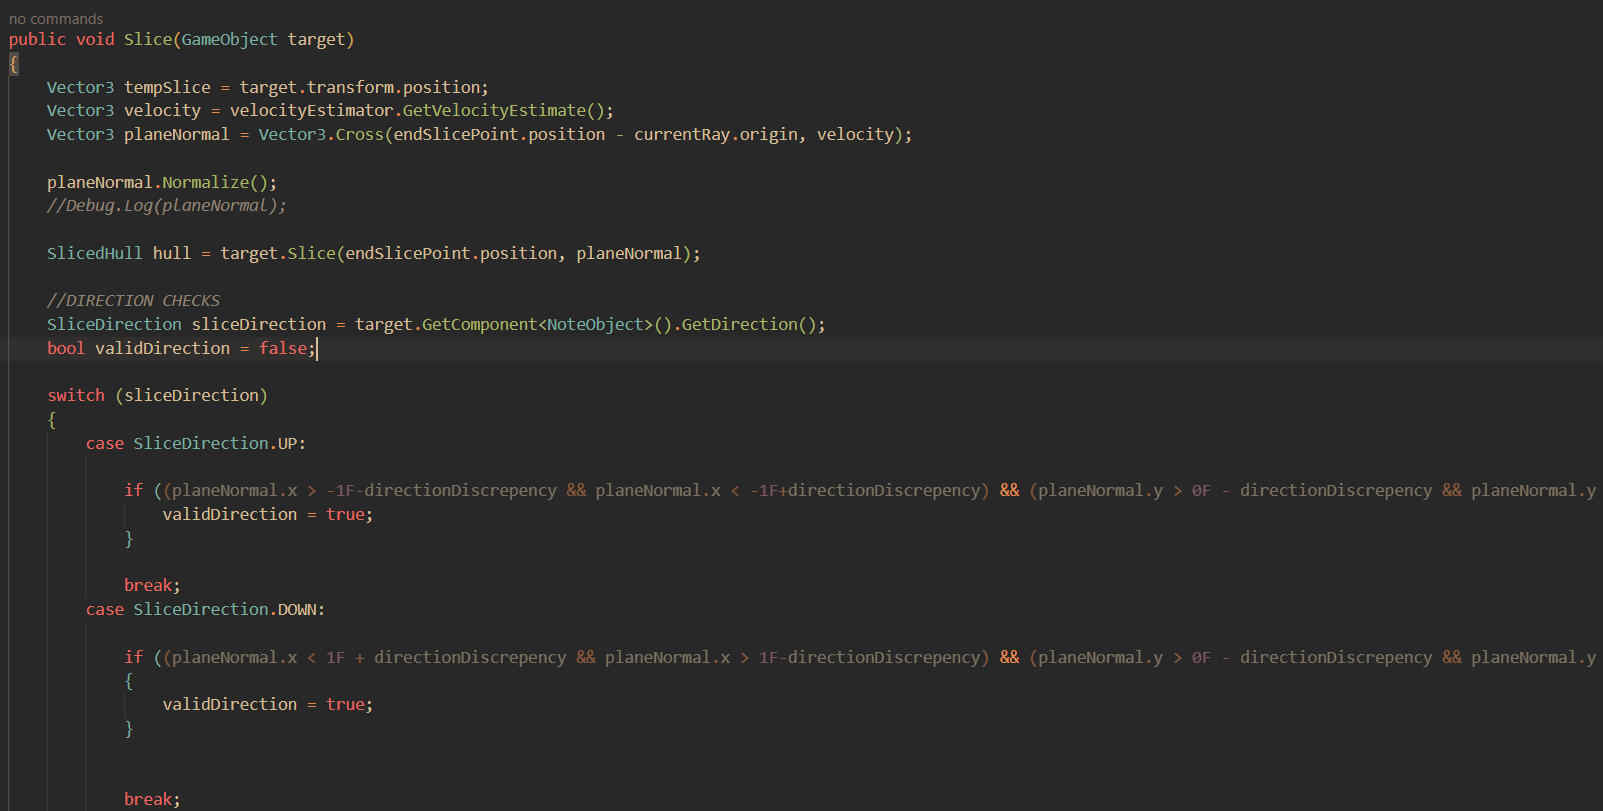Click the velocityEstimator identifier
This screenshot has height=811, width=1603.
311,111
